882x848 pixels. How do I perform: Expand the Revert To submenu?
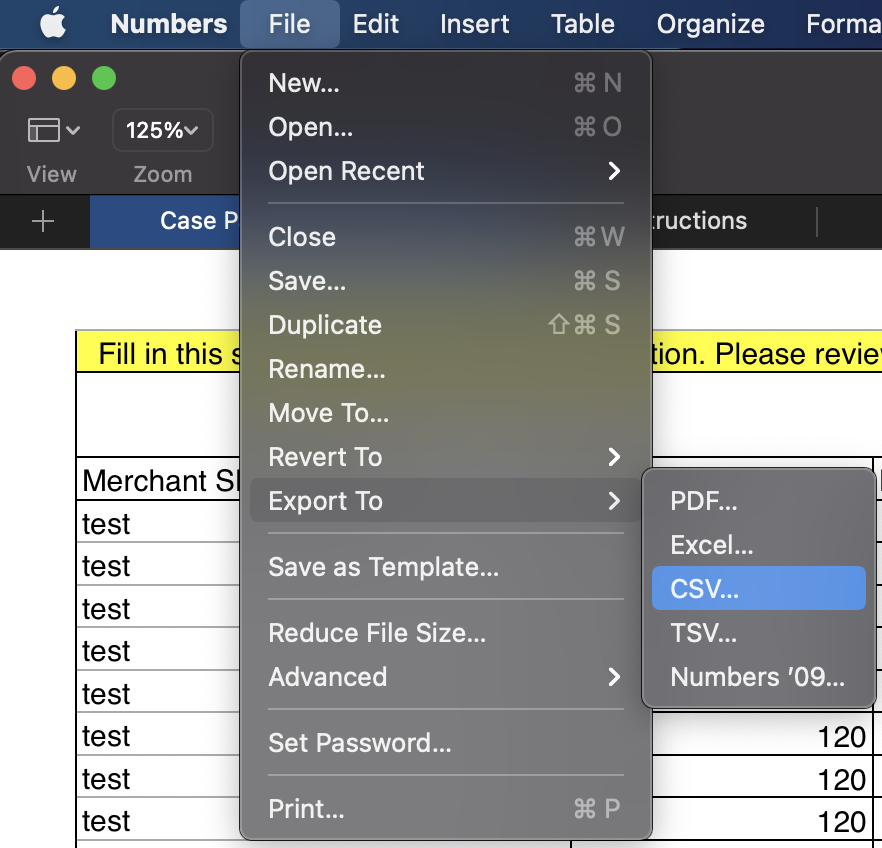point(446,457)
